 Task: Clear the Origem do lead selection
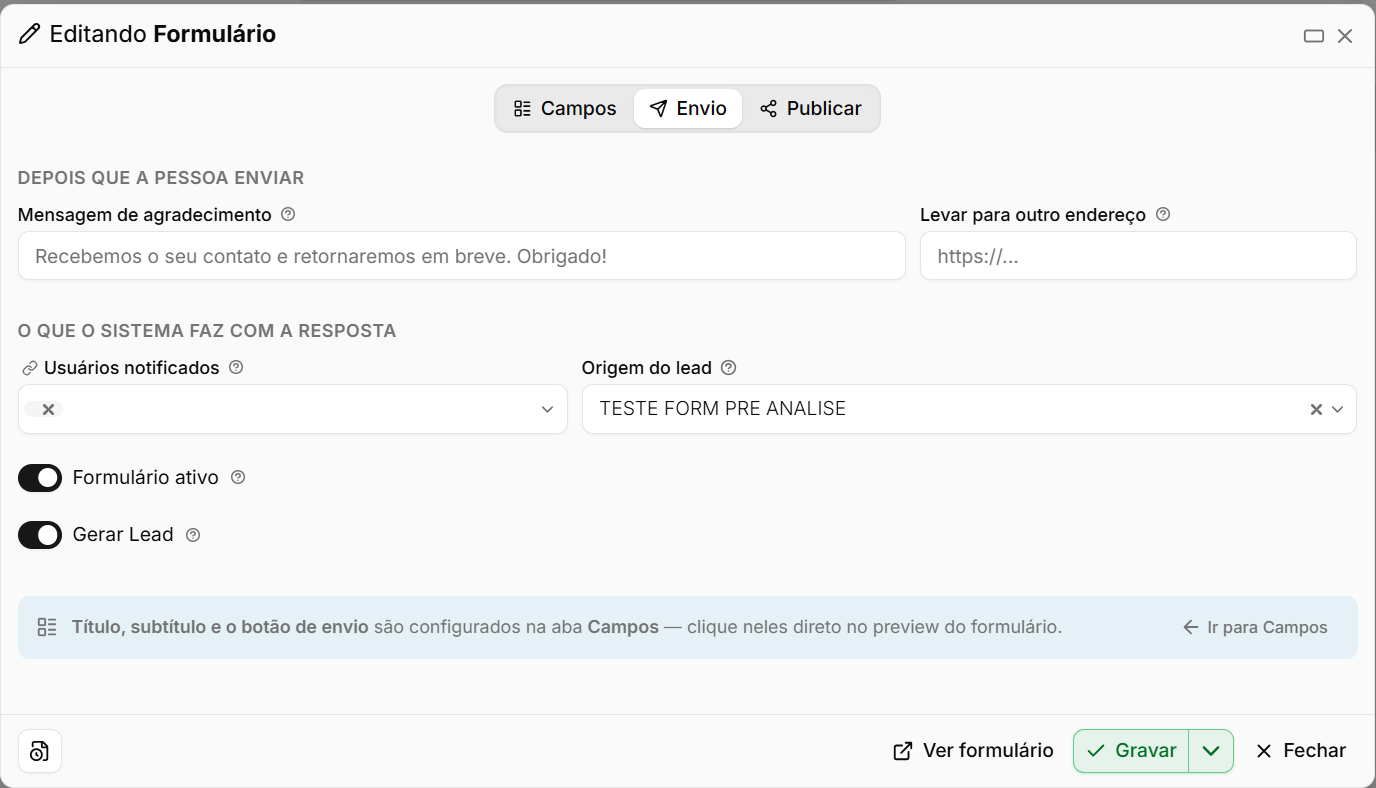pos(1316,409)
